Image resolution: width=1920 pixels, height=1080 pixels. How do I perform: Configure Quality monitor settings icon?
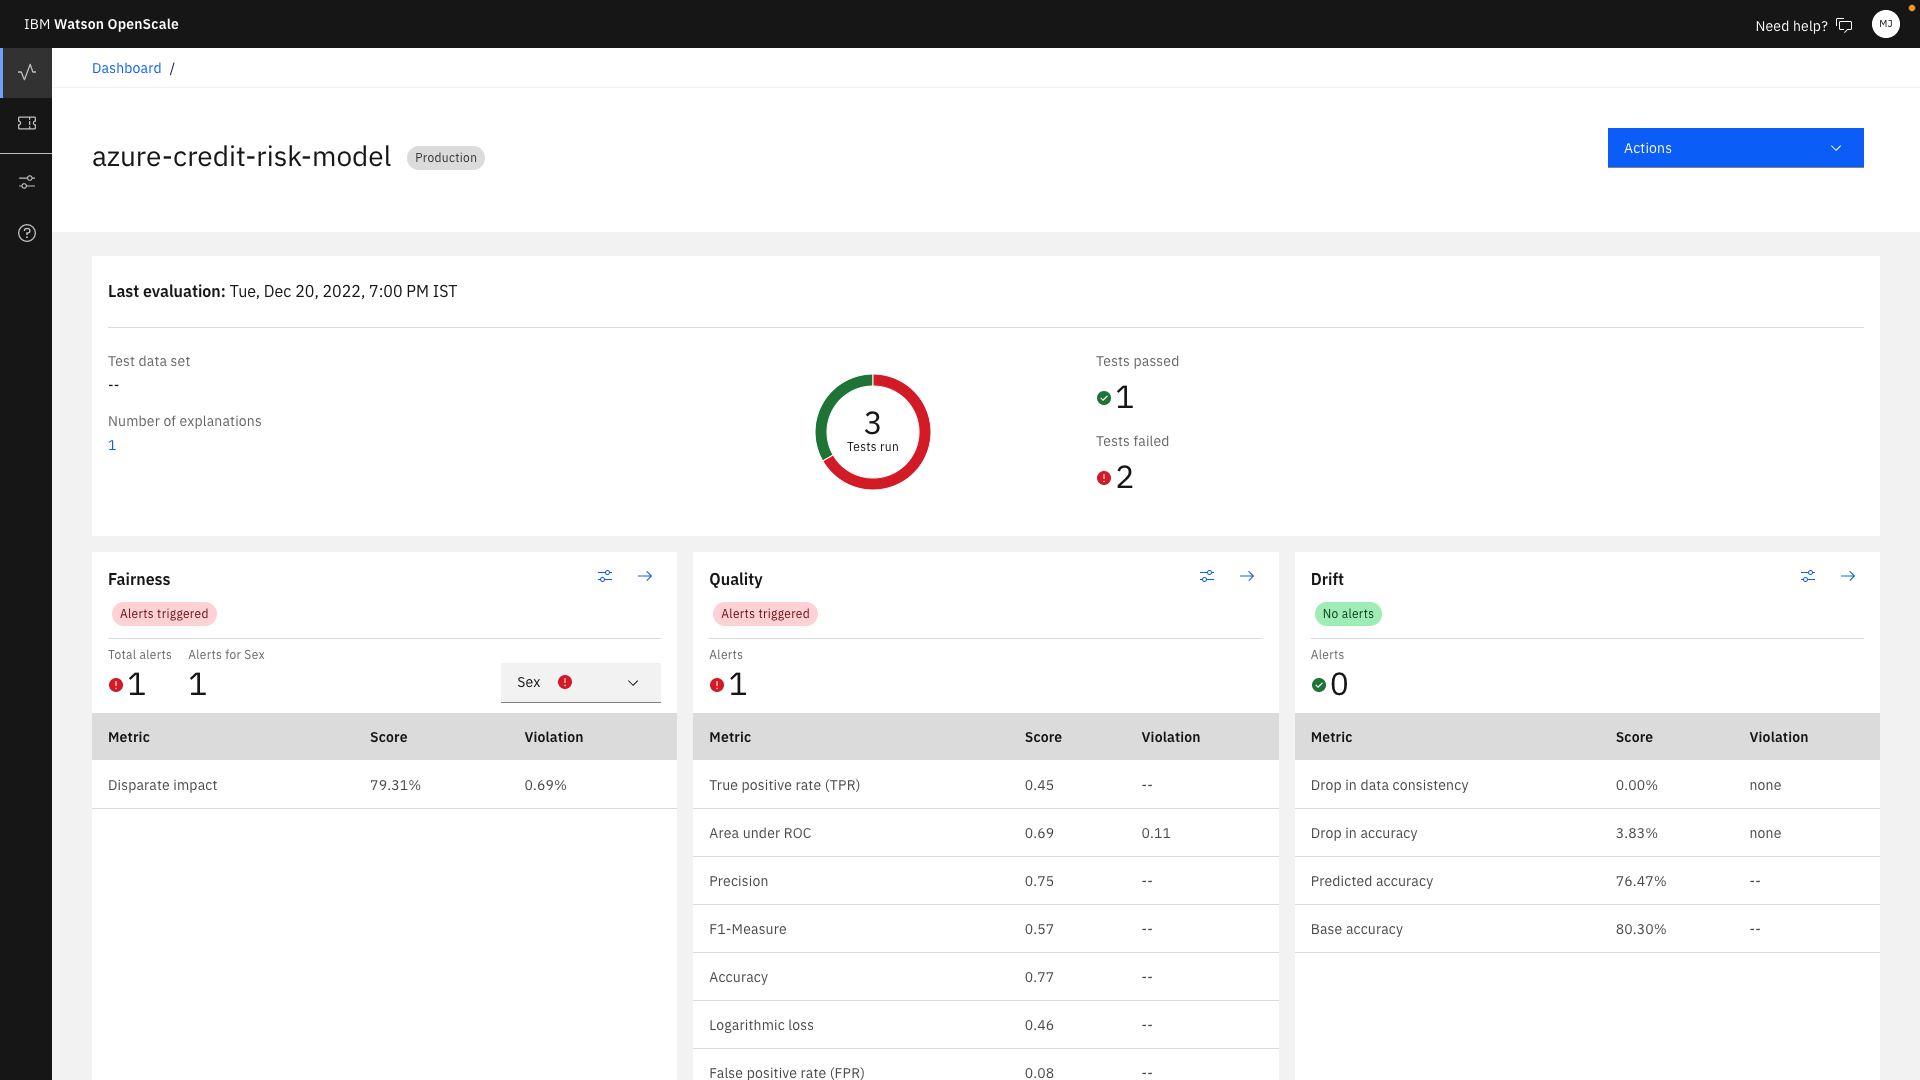point(1207,576)
